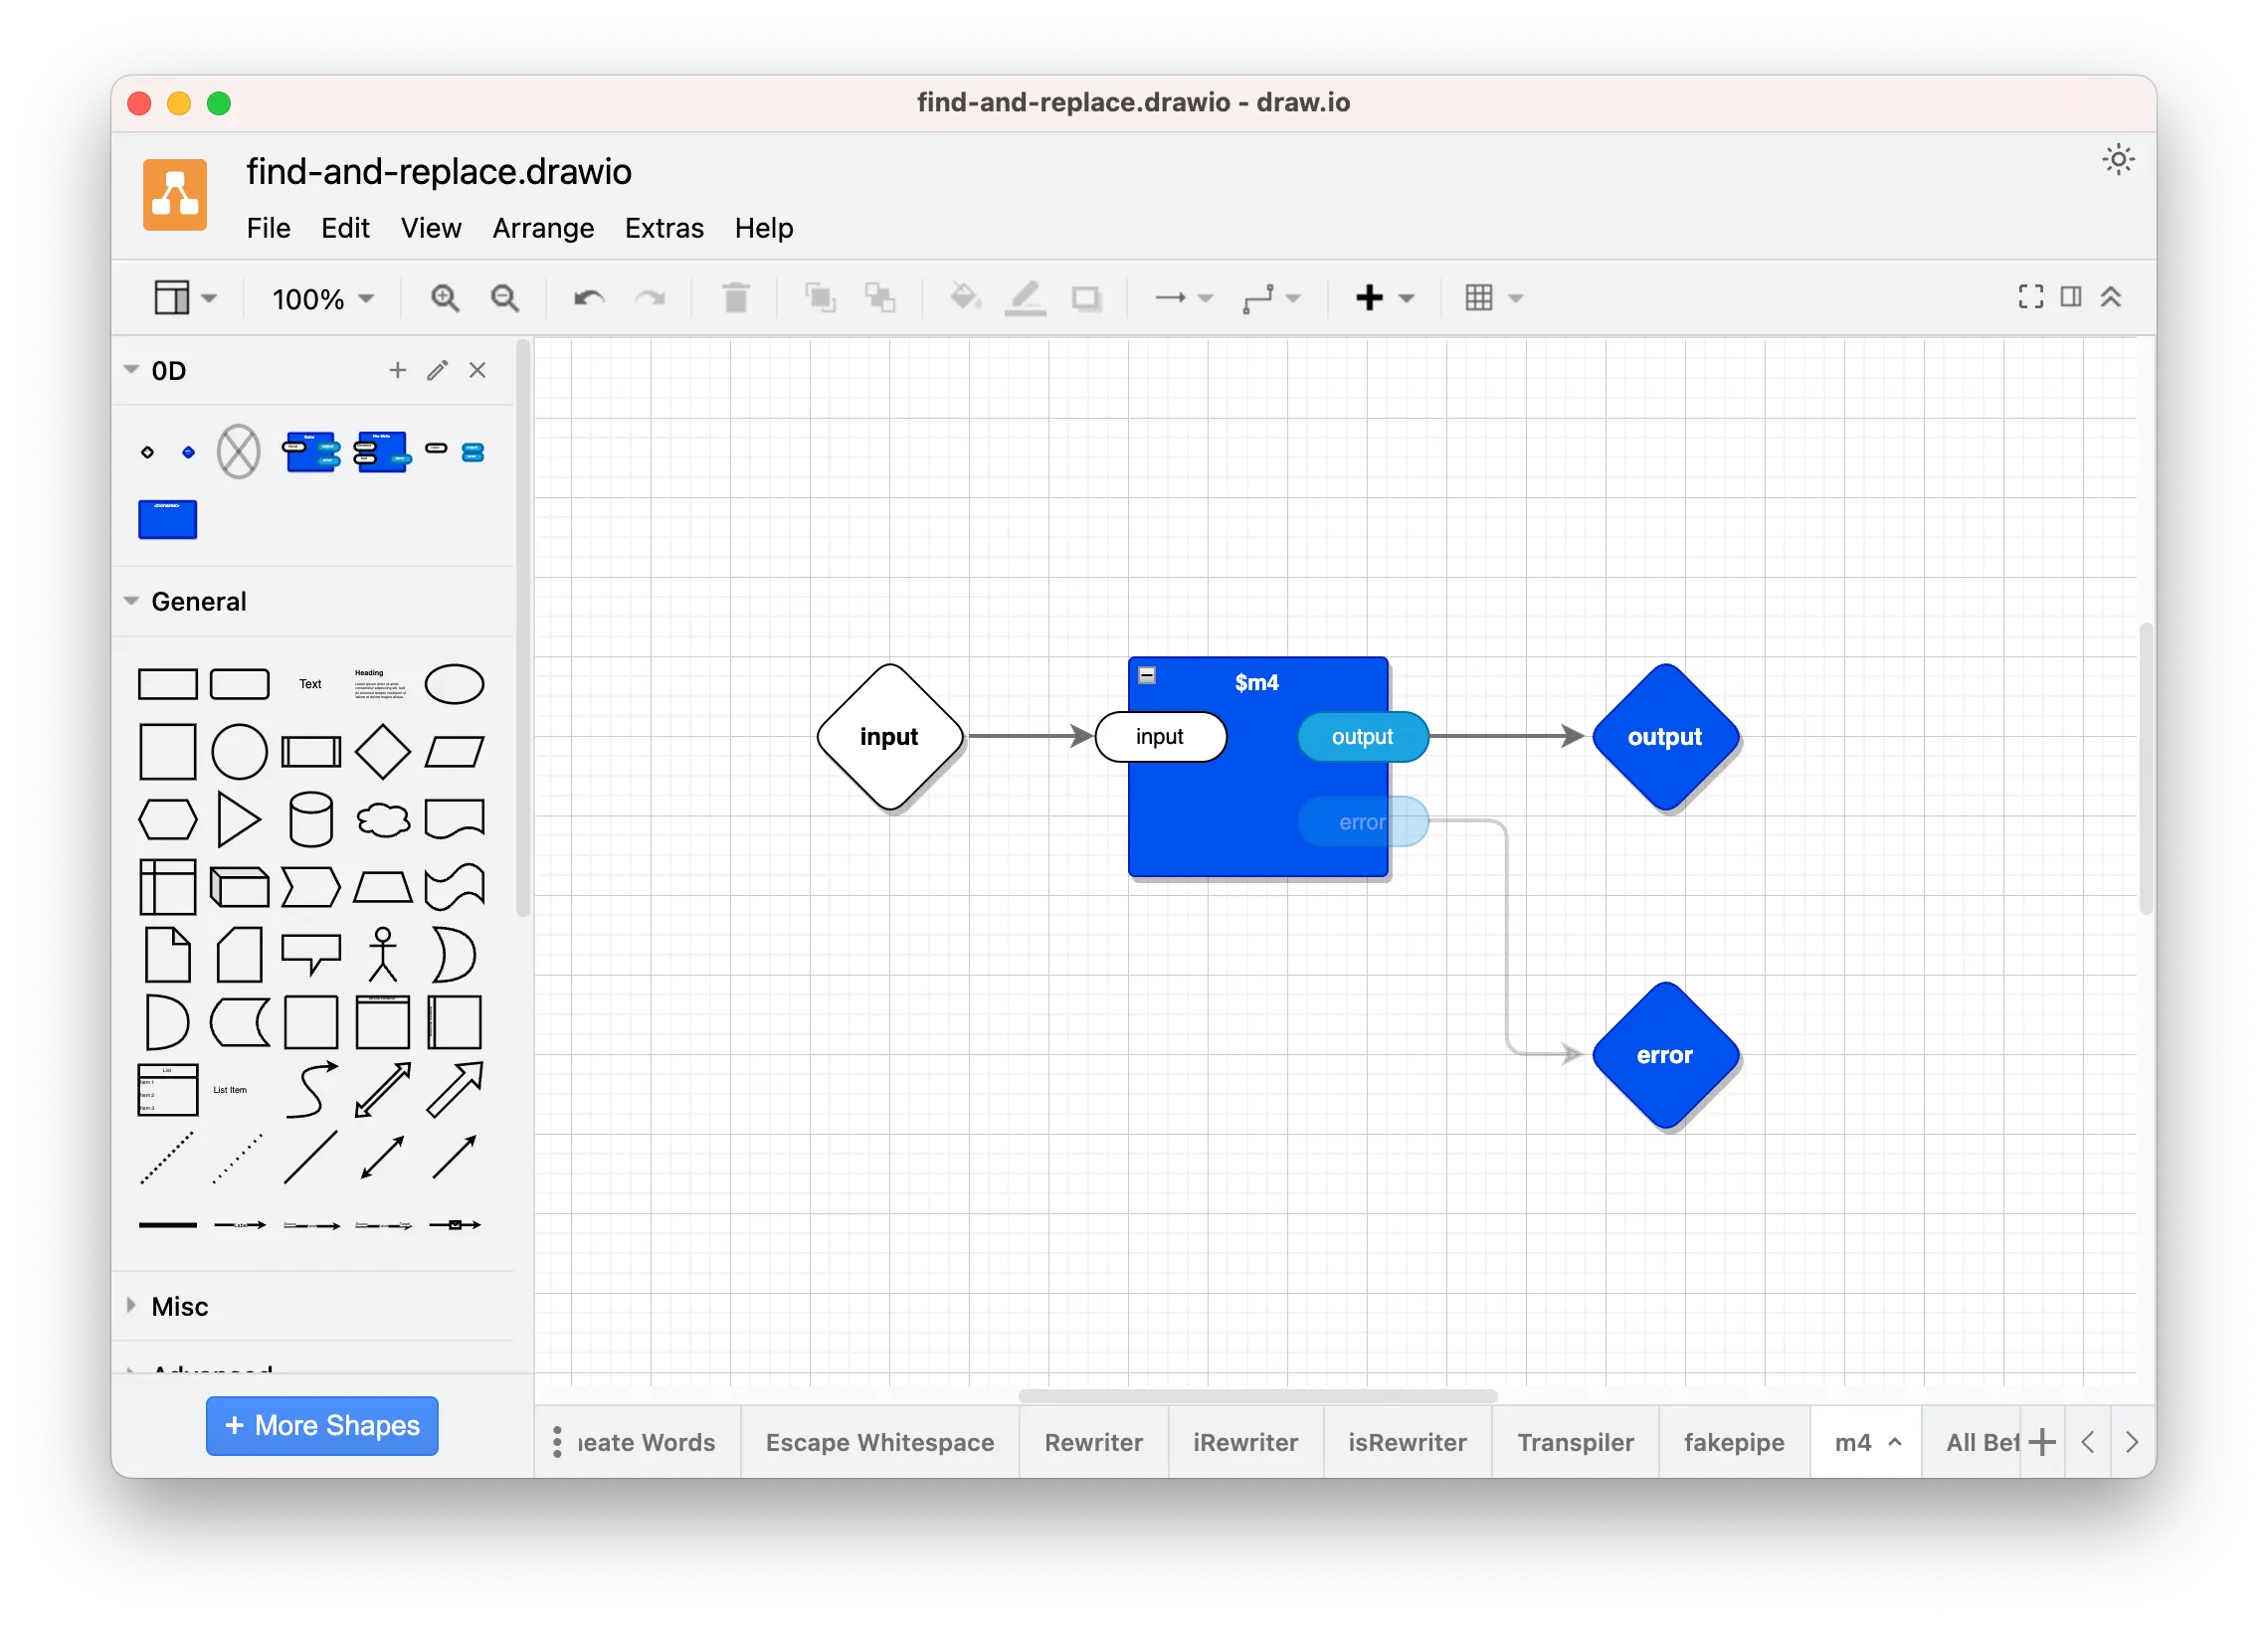
Task: Click the Zoom Out magnifier icon
Action: [505, 298]
